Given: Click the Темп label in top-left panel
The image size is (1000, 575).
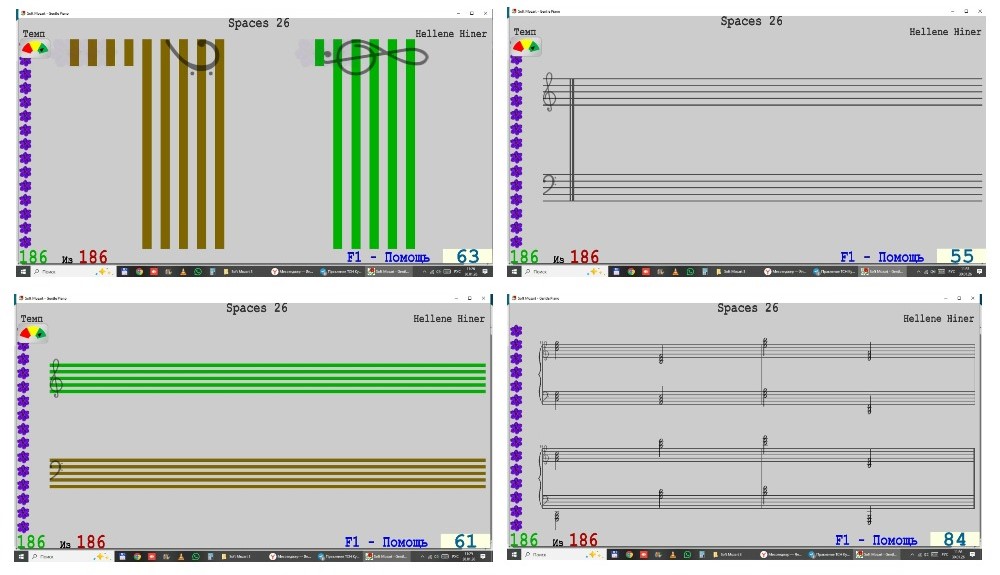Looking at the screenshot, I should (34, 34).
